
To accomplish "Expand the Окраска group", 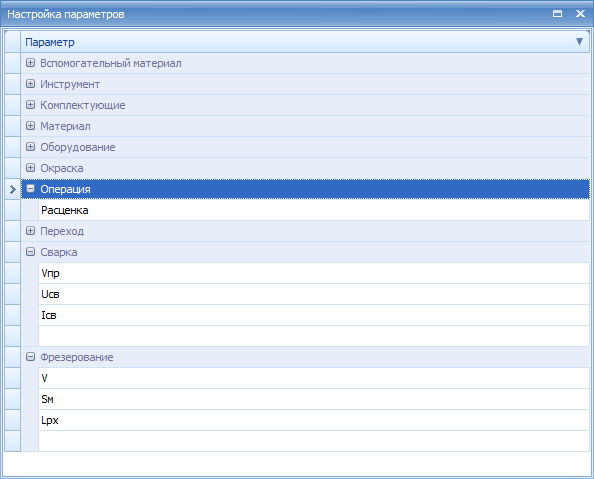I will (x=30, y=168).
